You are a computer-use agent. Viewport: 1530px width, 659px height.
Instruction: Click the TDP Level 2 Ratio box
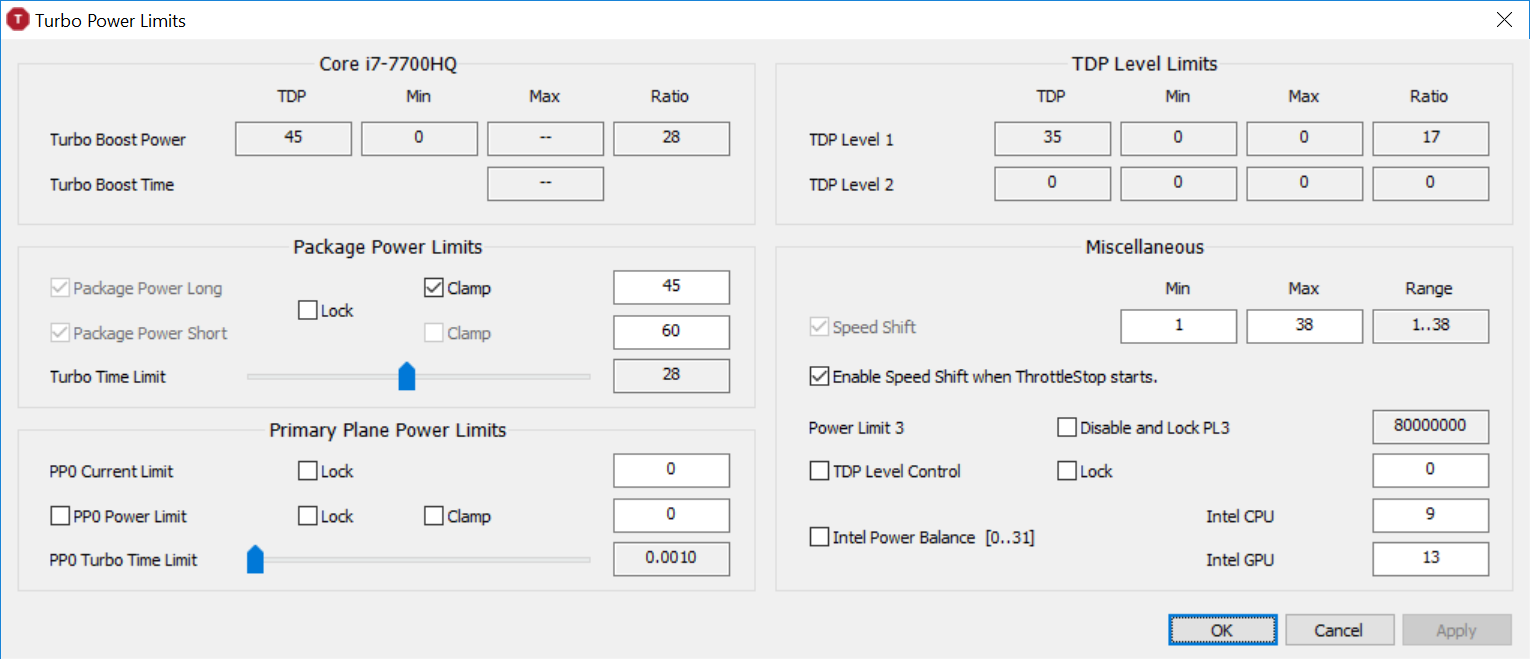pos(1430,184)
